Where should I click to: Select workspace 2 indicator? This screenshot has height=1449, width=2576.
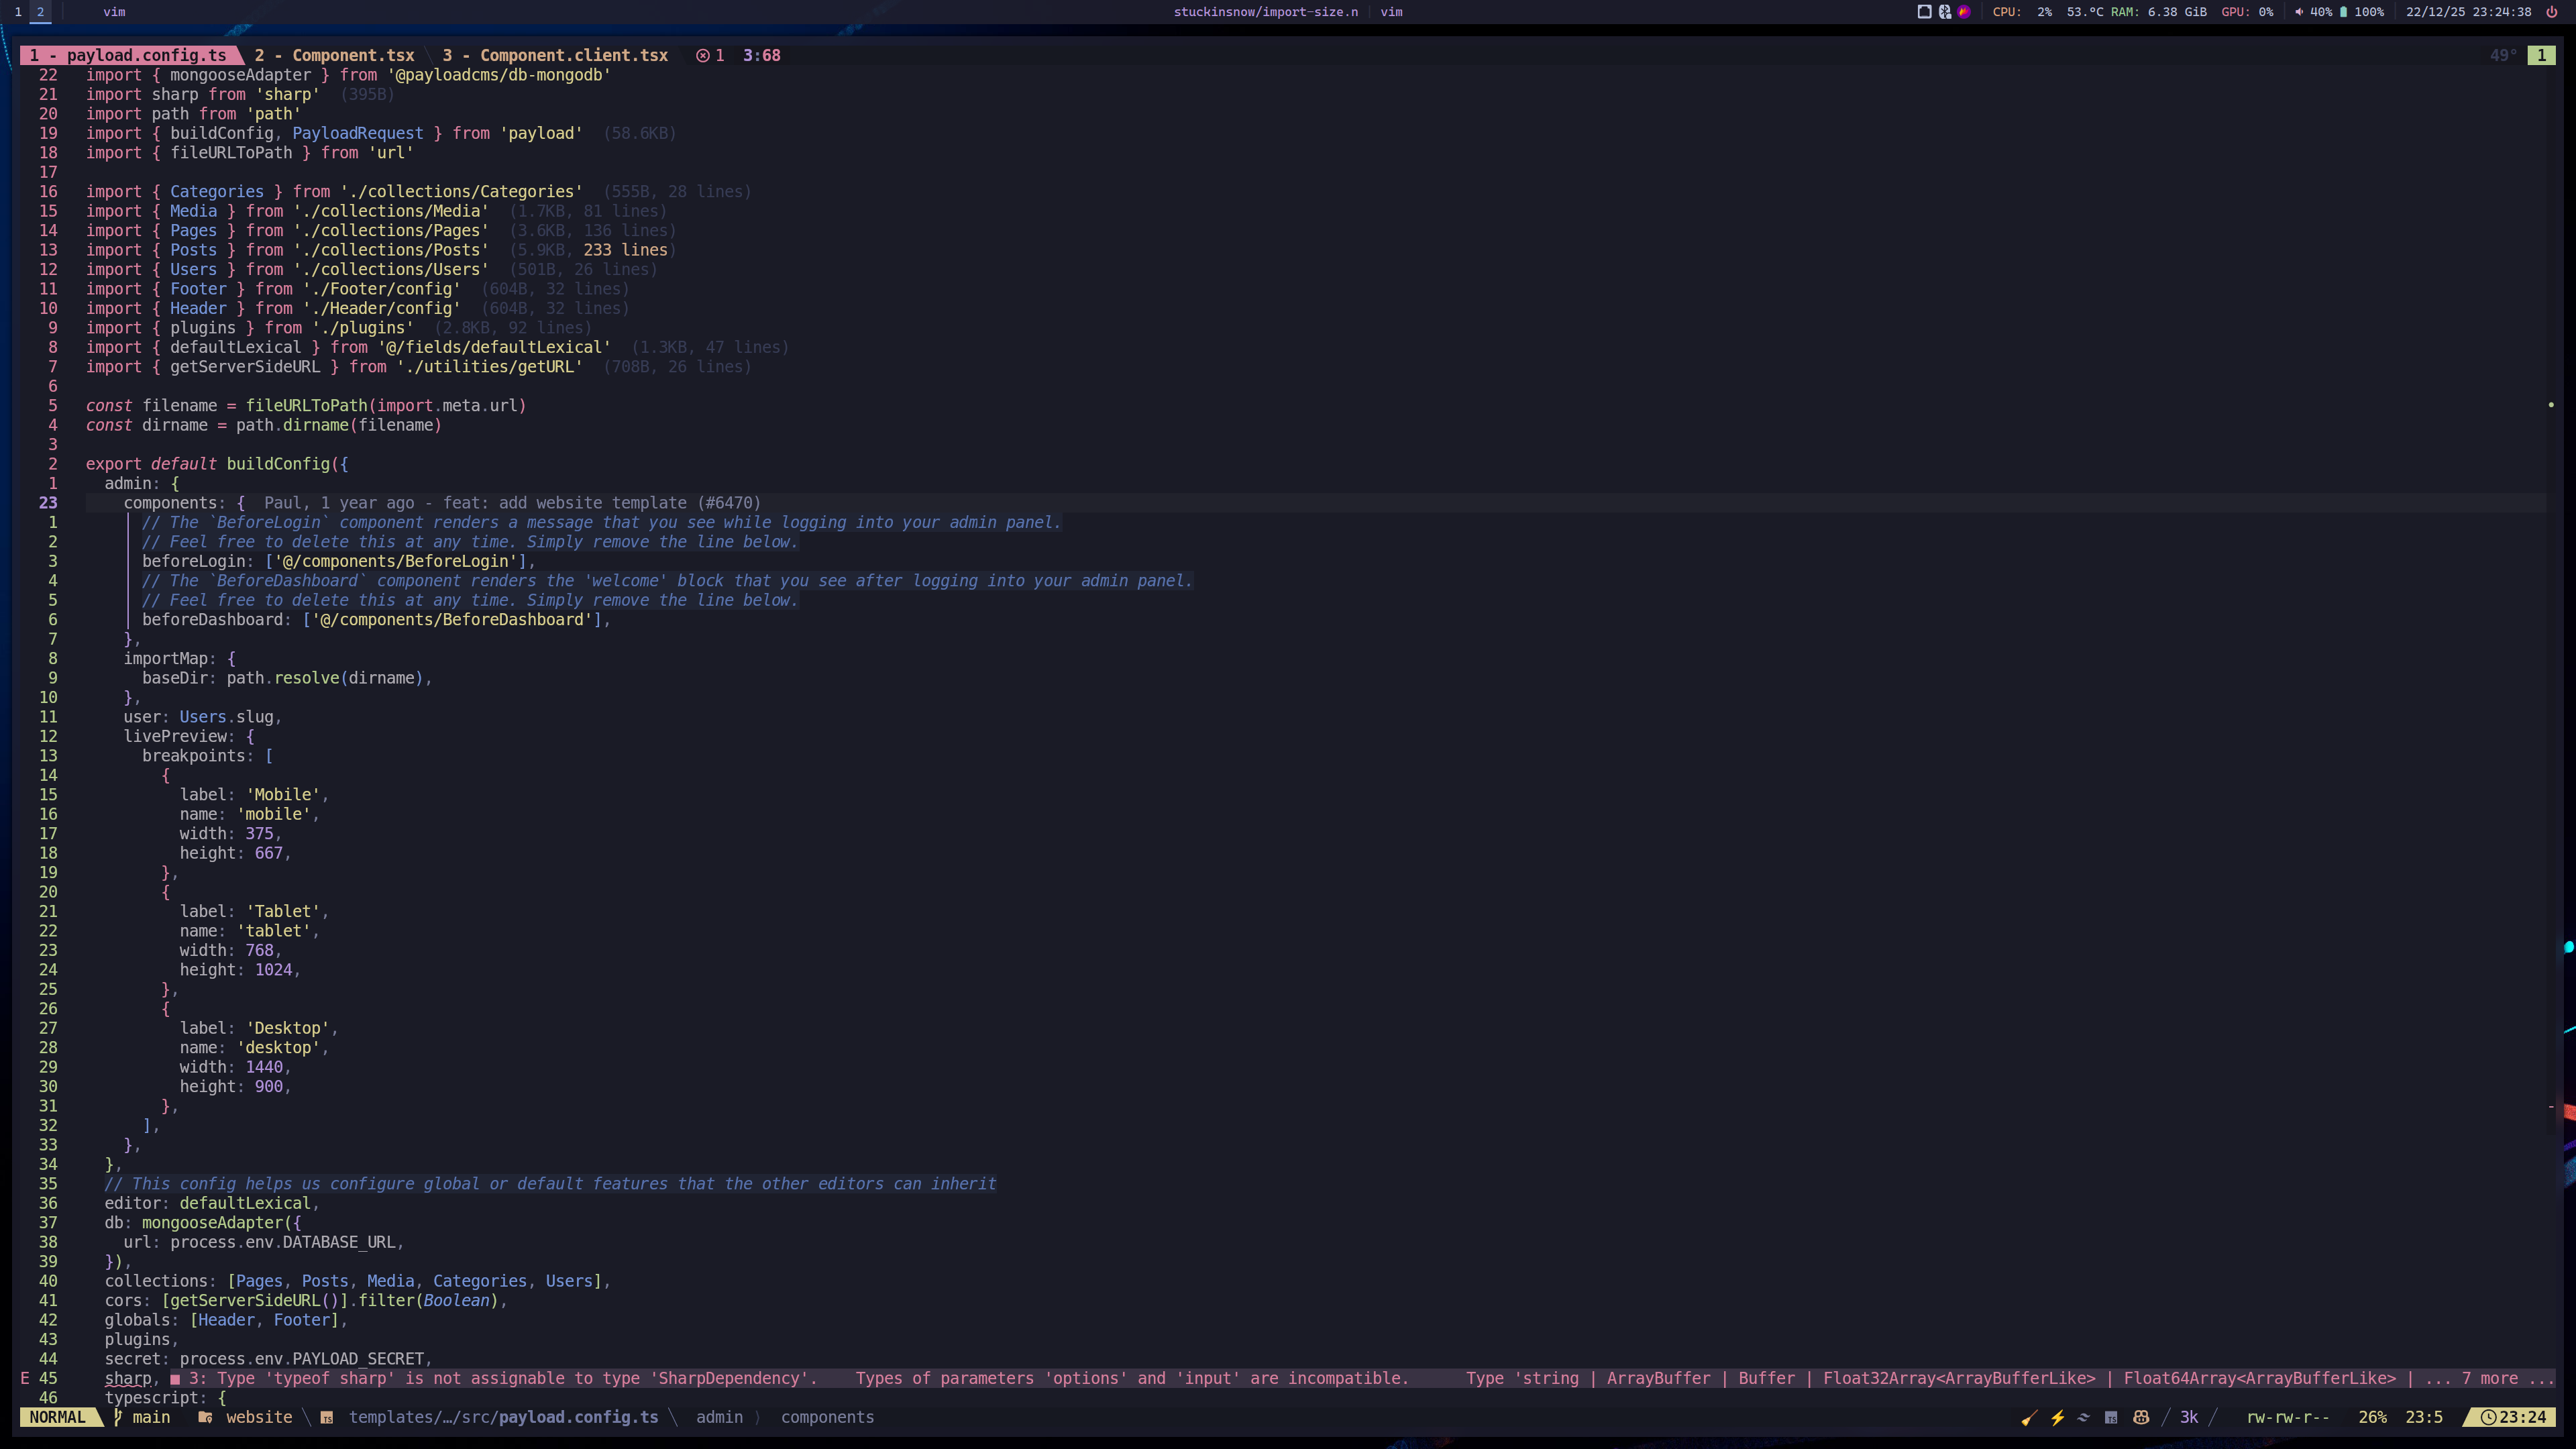coord(40,12)
